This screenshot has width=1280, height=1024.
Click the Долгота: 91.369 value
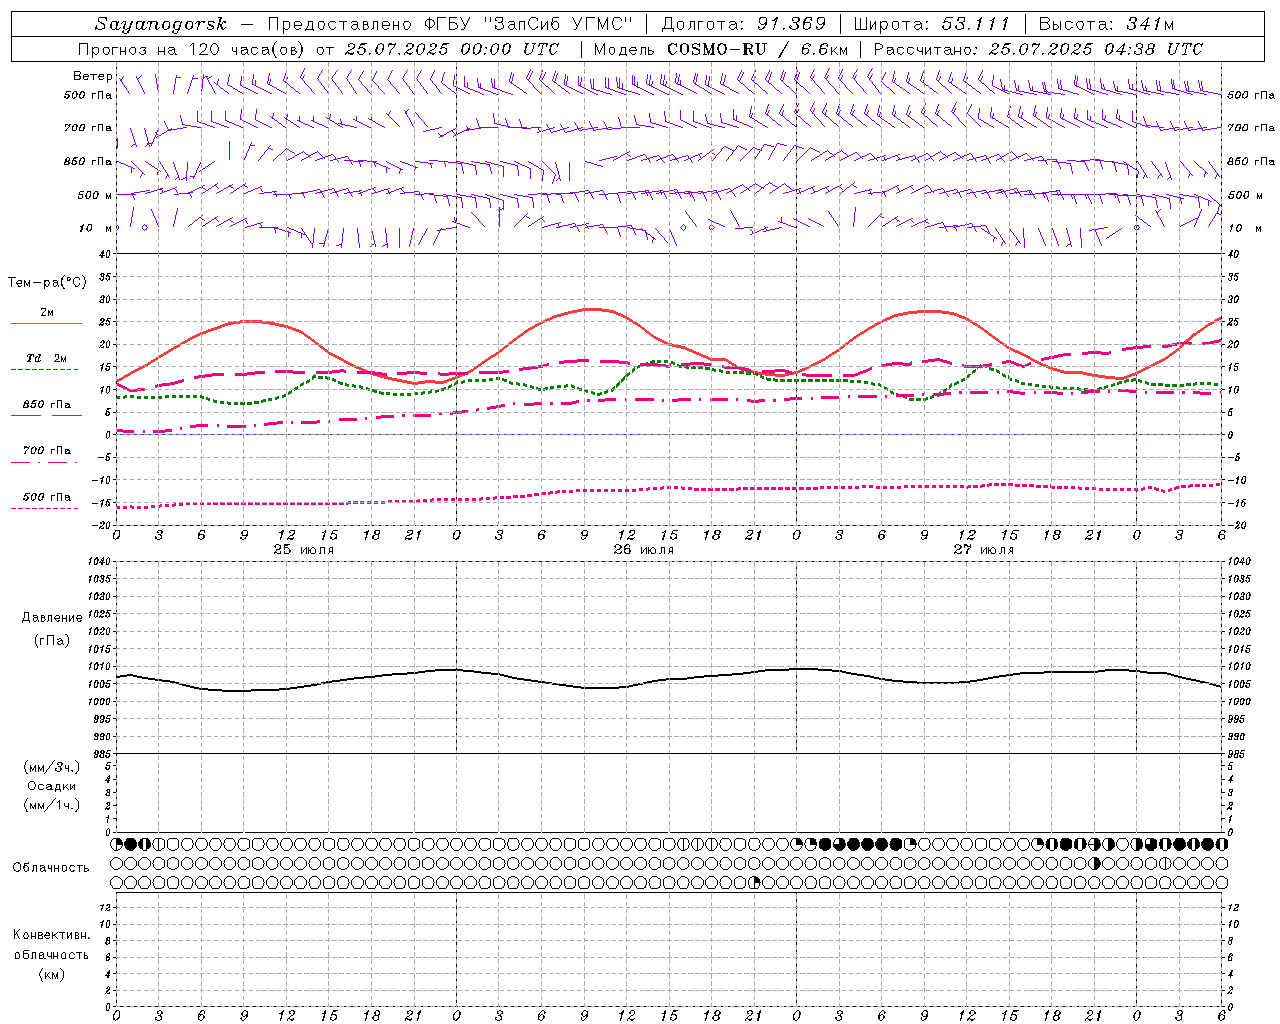coord(743,24)
